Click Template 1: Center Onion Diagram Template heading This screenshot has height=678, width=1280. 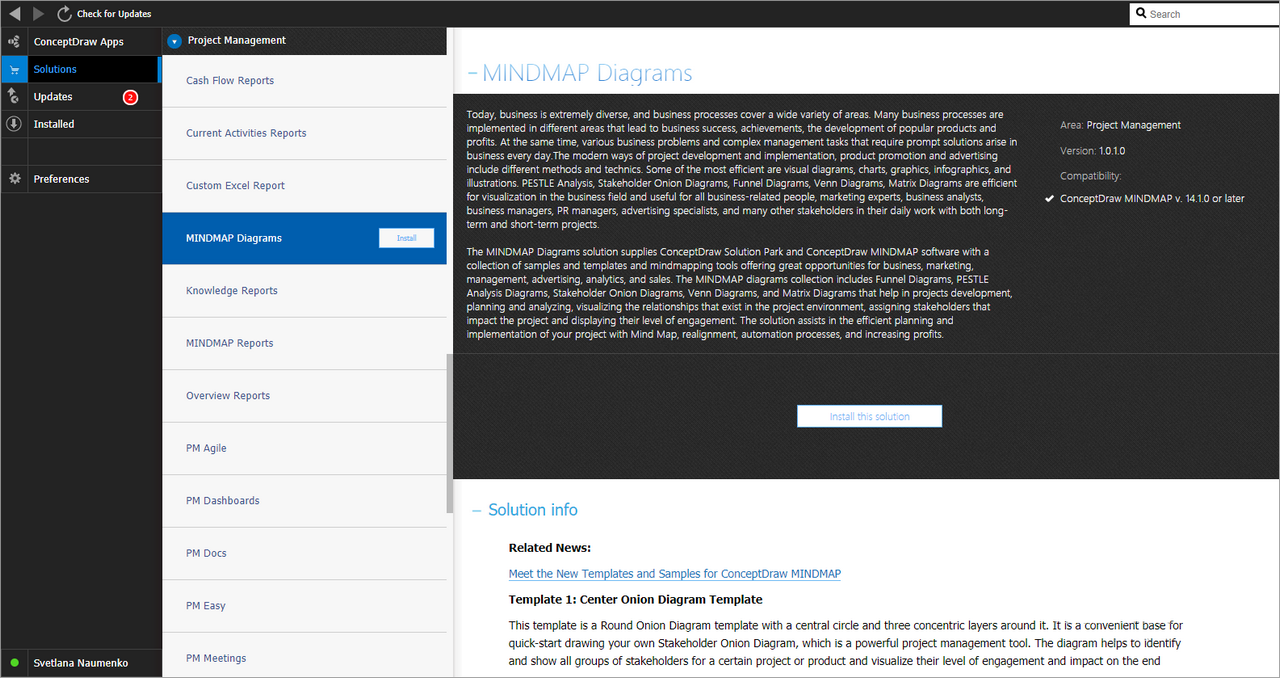[x=635, y=600]
